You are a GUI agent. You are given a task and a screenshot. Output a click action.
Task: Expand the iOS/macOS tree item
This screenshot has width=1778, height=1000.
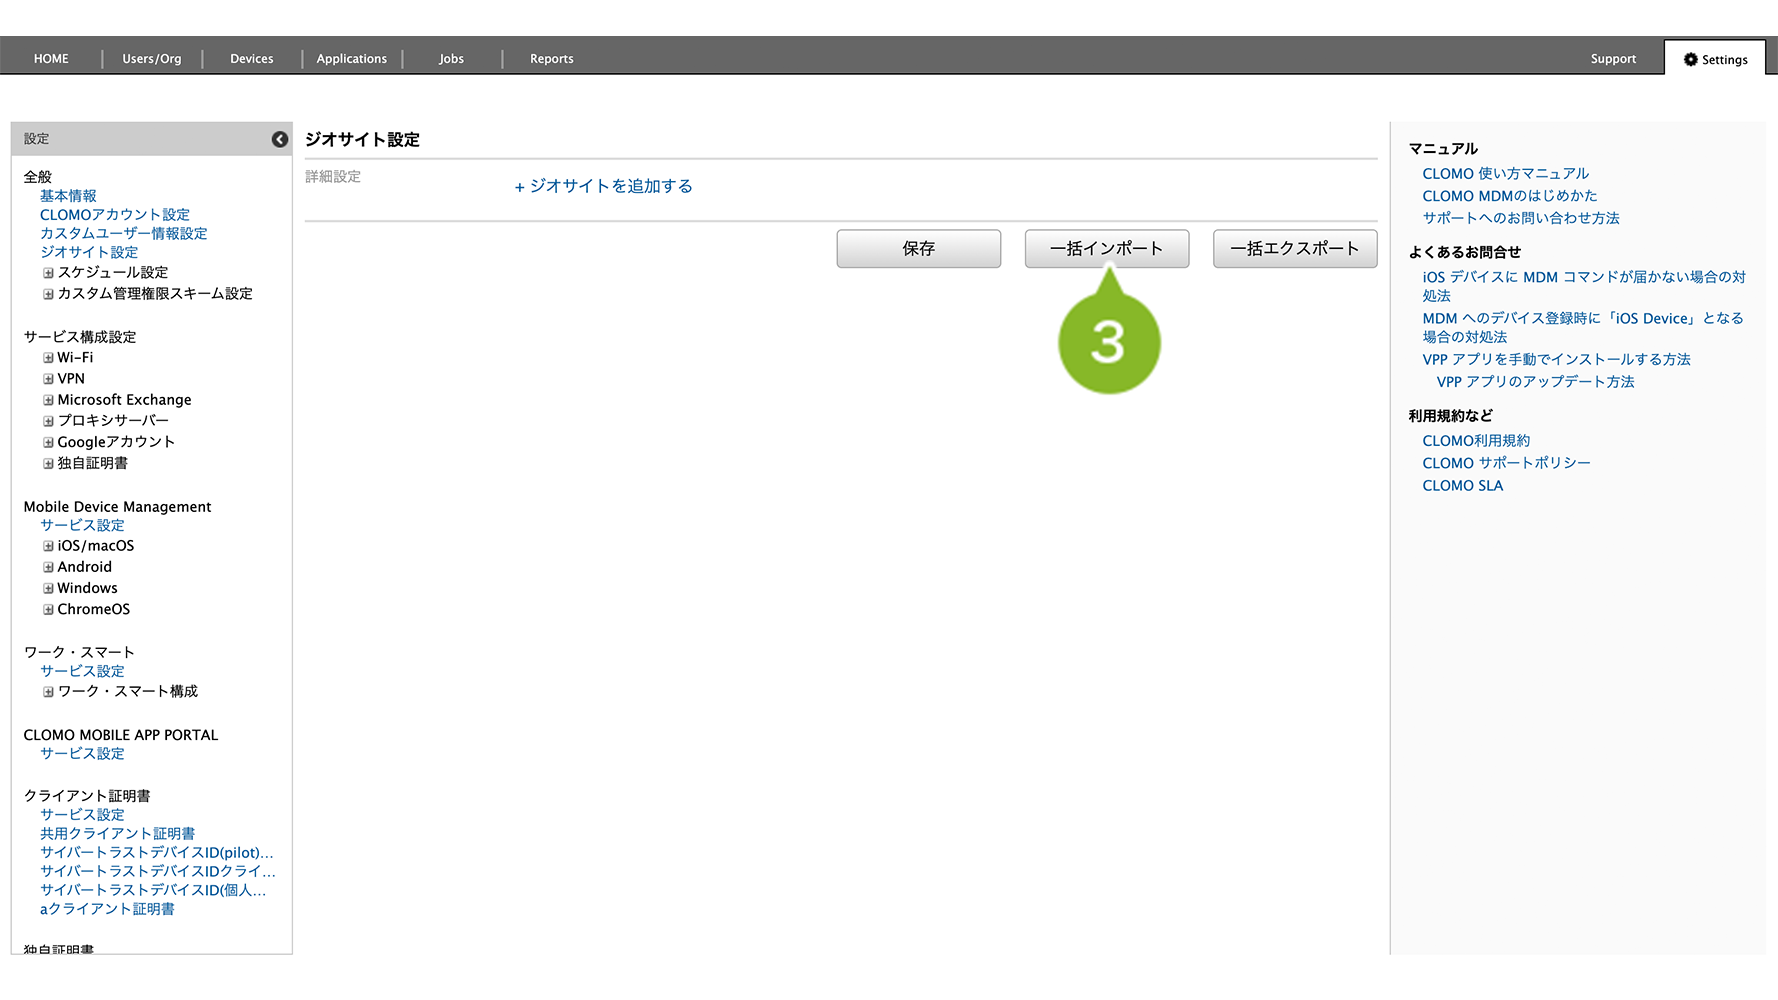point(48,546)
